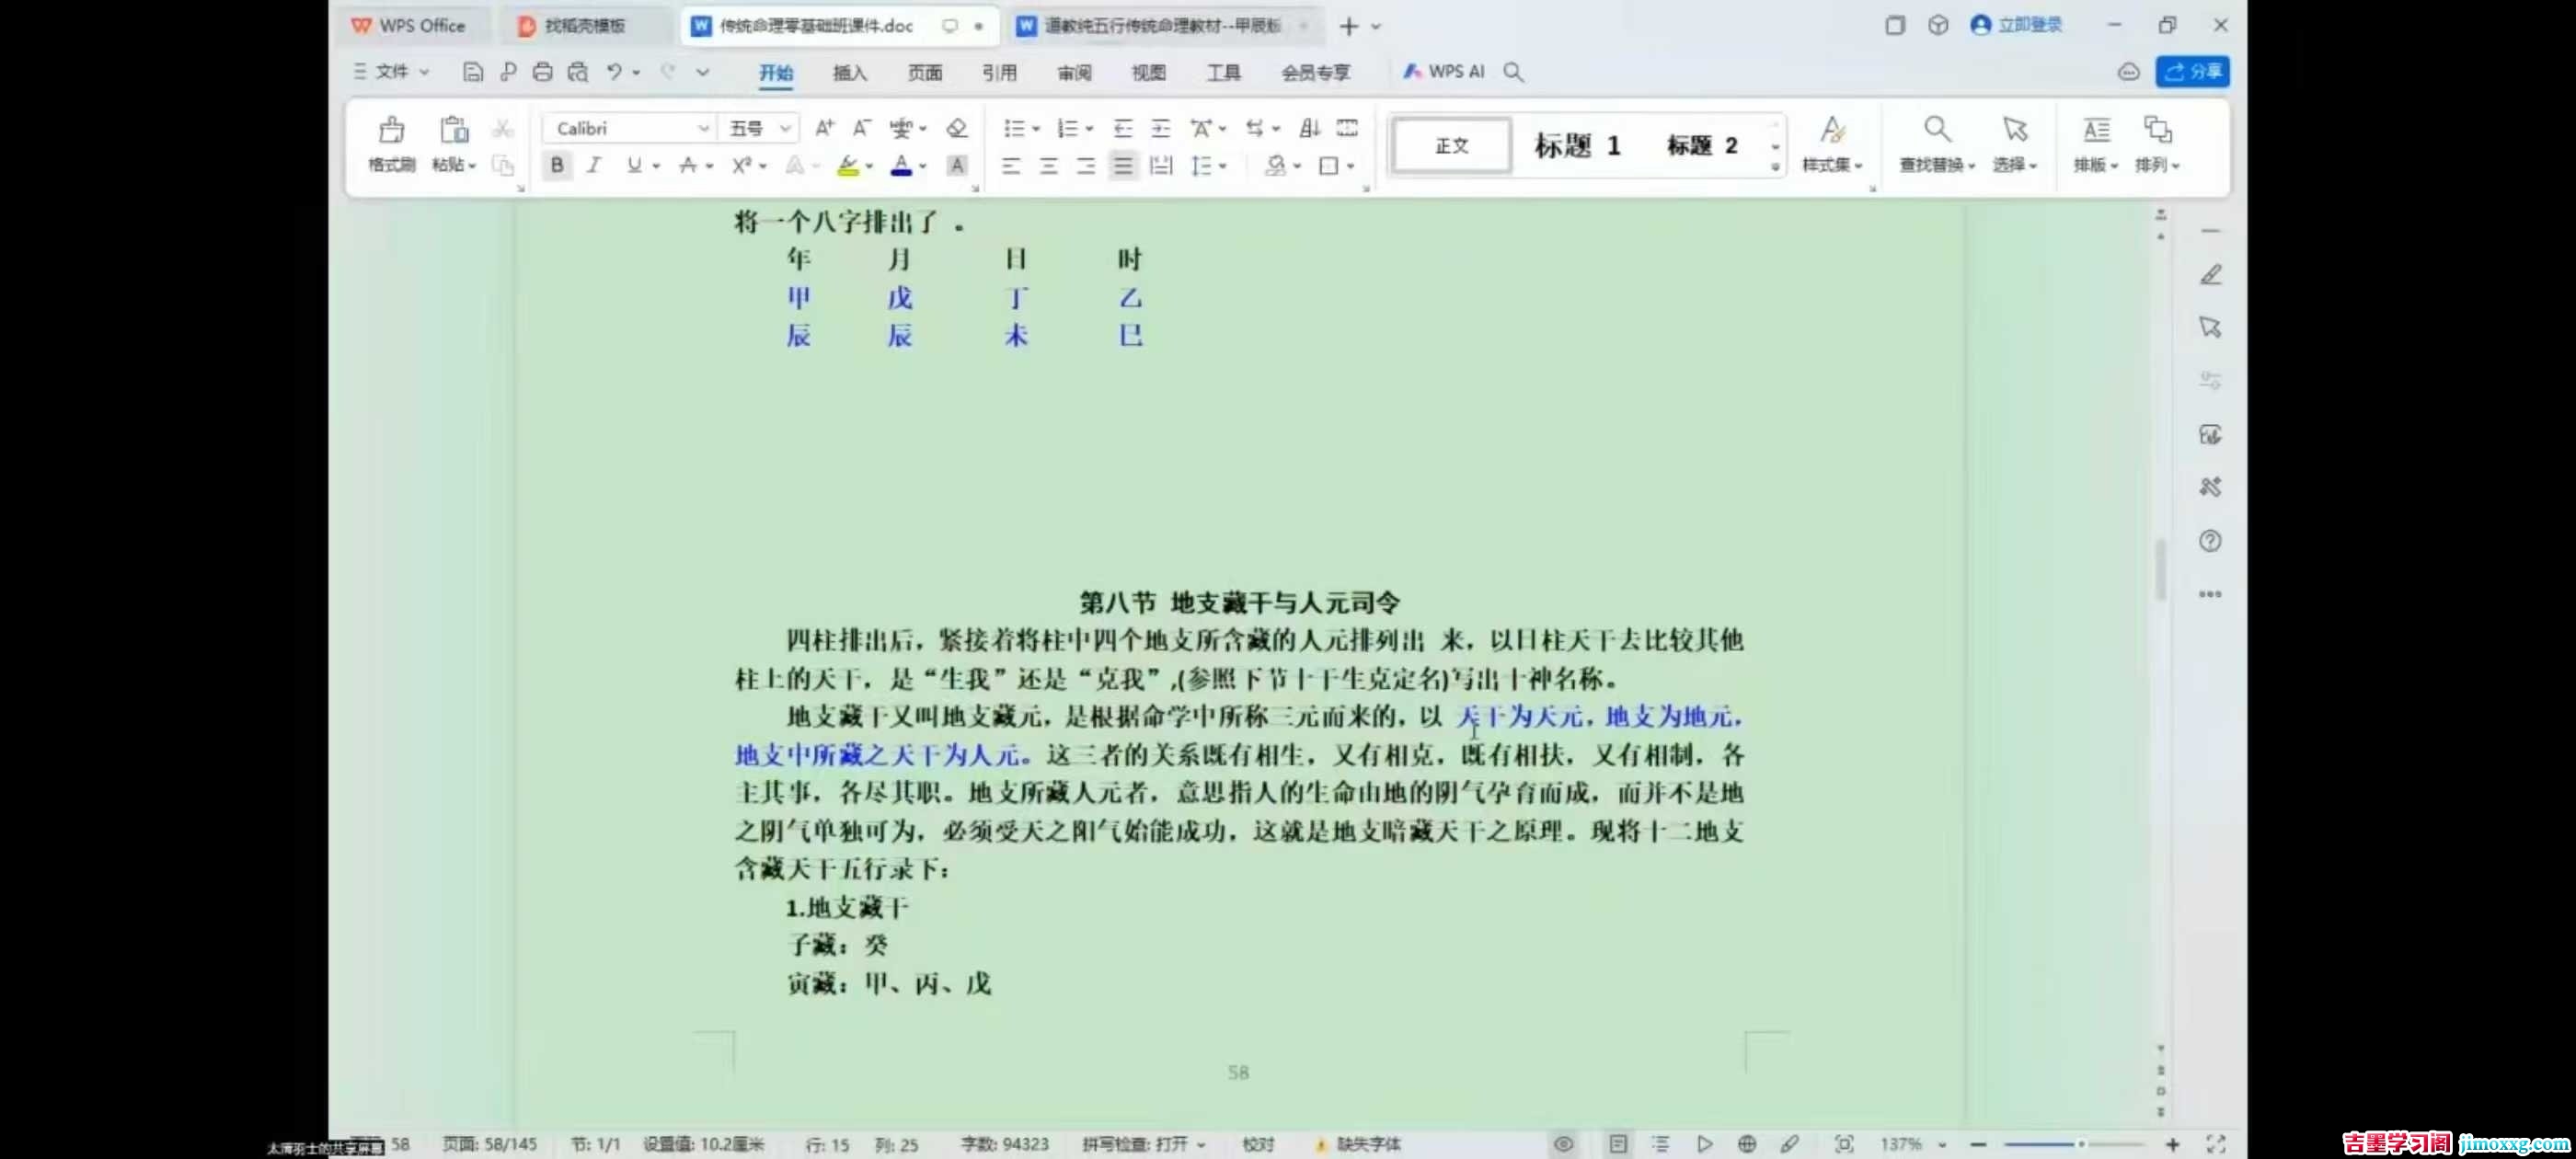Click the Paste clipboard icon
2576x1159 pixels.
(453, 131)
